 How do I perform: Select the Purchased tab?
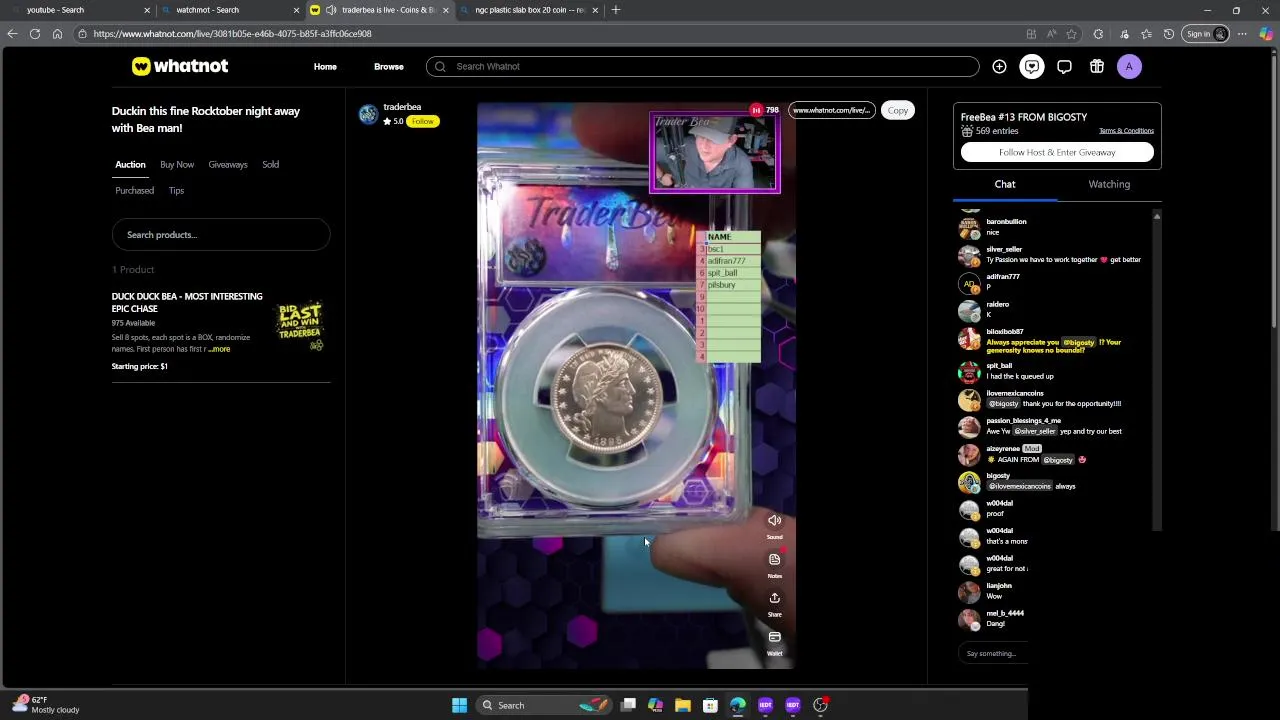coord(134,190)
